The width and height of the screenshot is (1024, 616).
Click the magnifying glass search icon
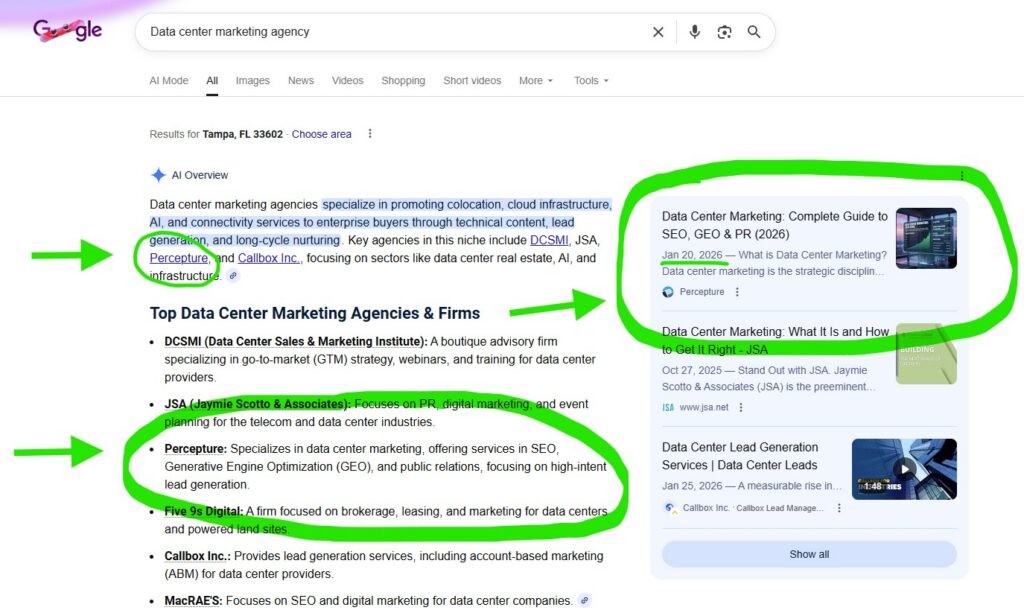pyautogui.click(x=754, y=31)
